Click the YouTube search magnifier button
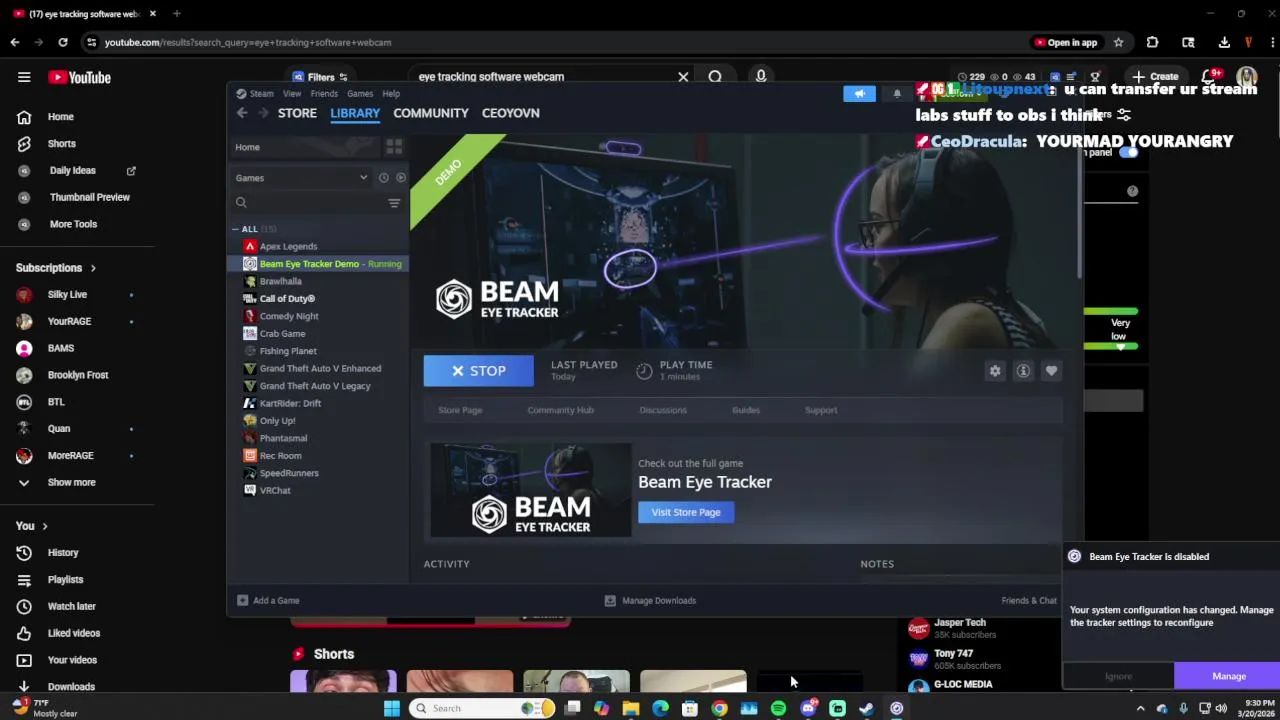This screenshot has height=720, width=1280. click(x=715, y=76)
